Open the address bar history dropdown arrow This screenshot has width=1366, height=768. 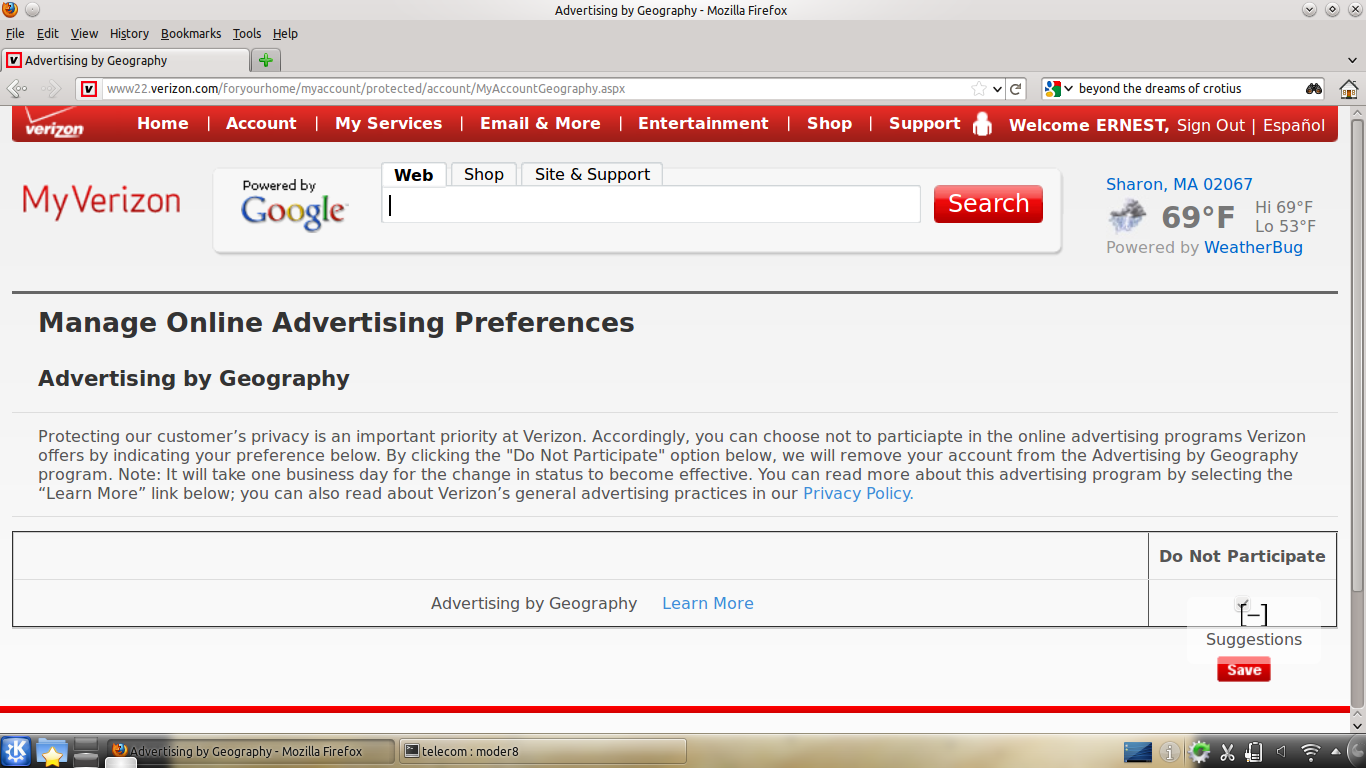click(x=997, y=89)
